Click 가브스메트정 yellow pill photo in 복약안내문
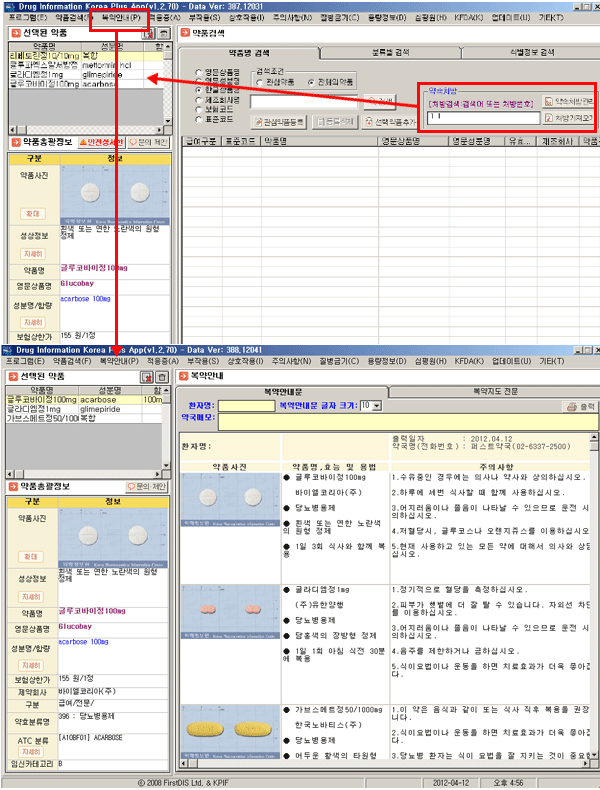Image resolution: width=600 pixels, height=790 pixels. click(x=230, y=732)
